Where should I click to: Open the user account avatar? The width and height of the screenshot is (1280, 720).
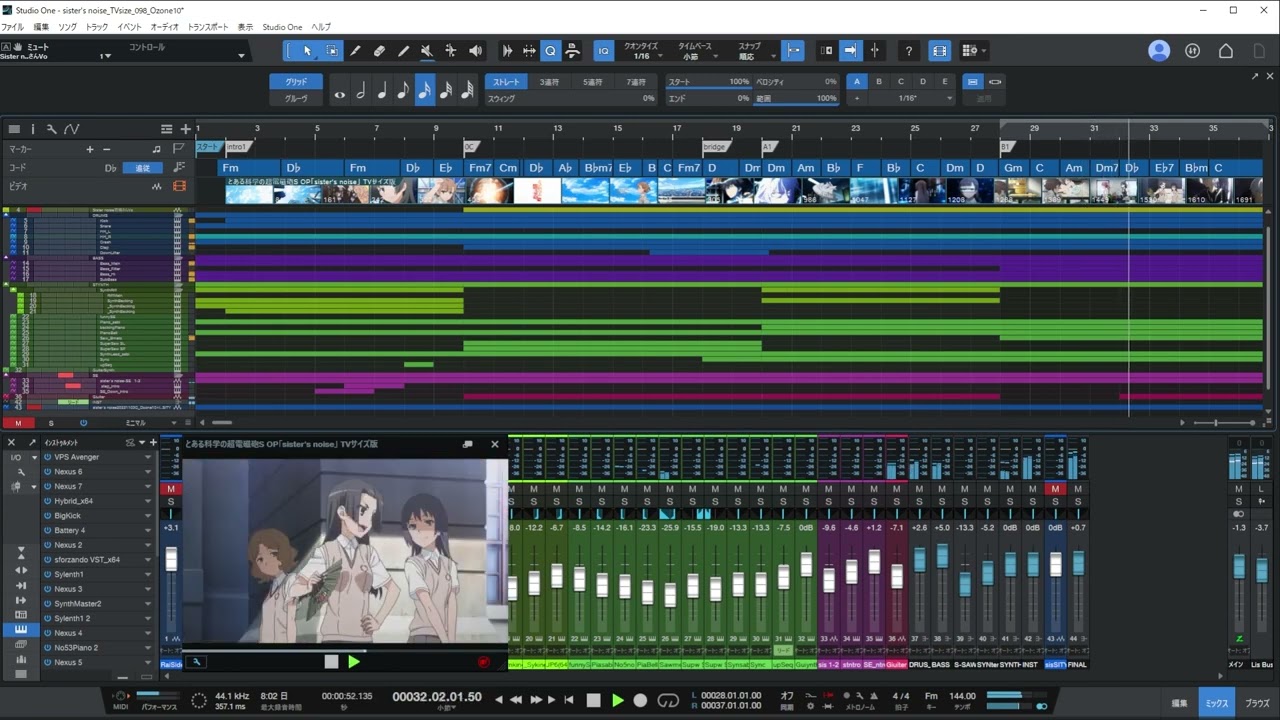(x=1159, y=51)
